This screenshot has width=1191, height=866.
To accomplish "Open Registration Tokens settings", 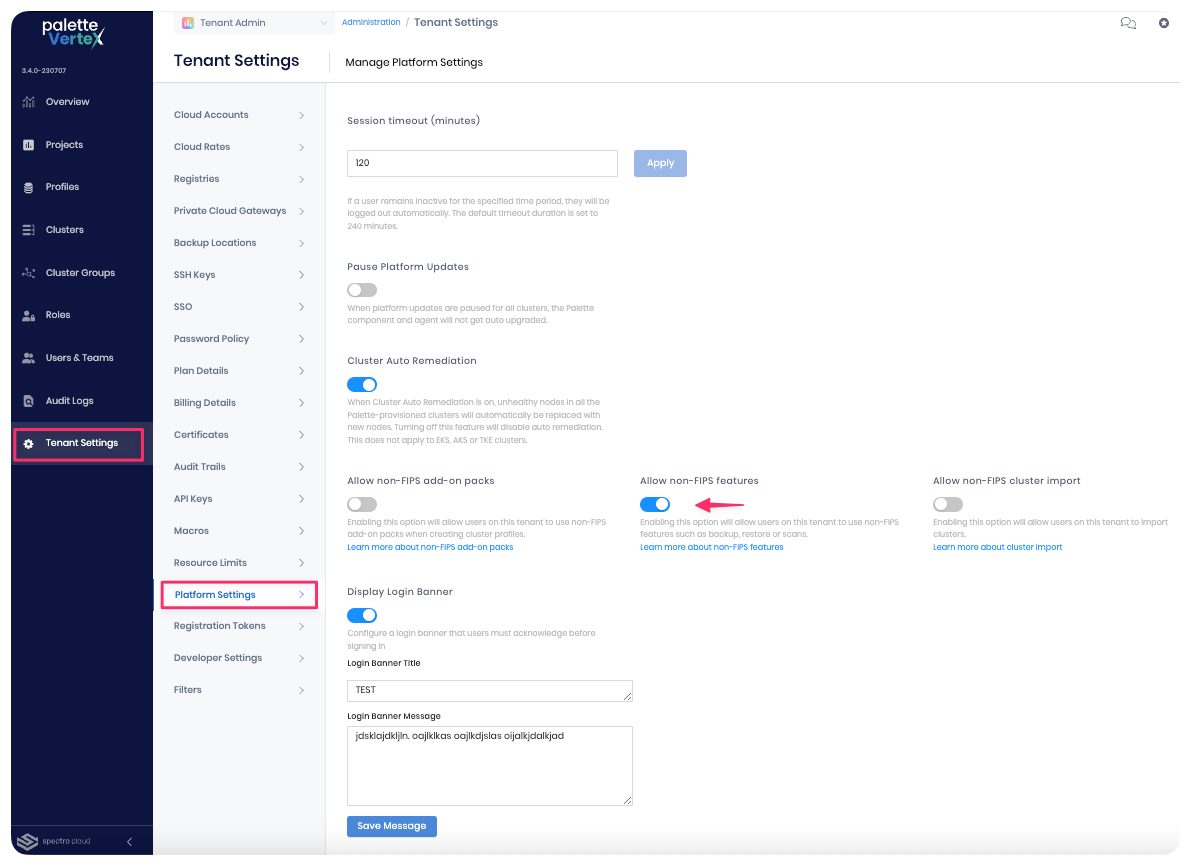I will (239, 626).
